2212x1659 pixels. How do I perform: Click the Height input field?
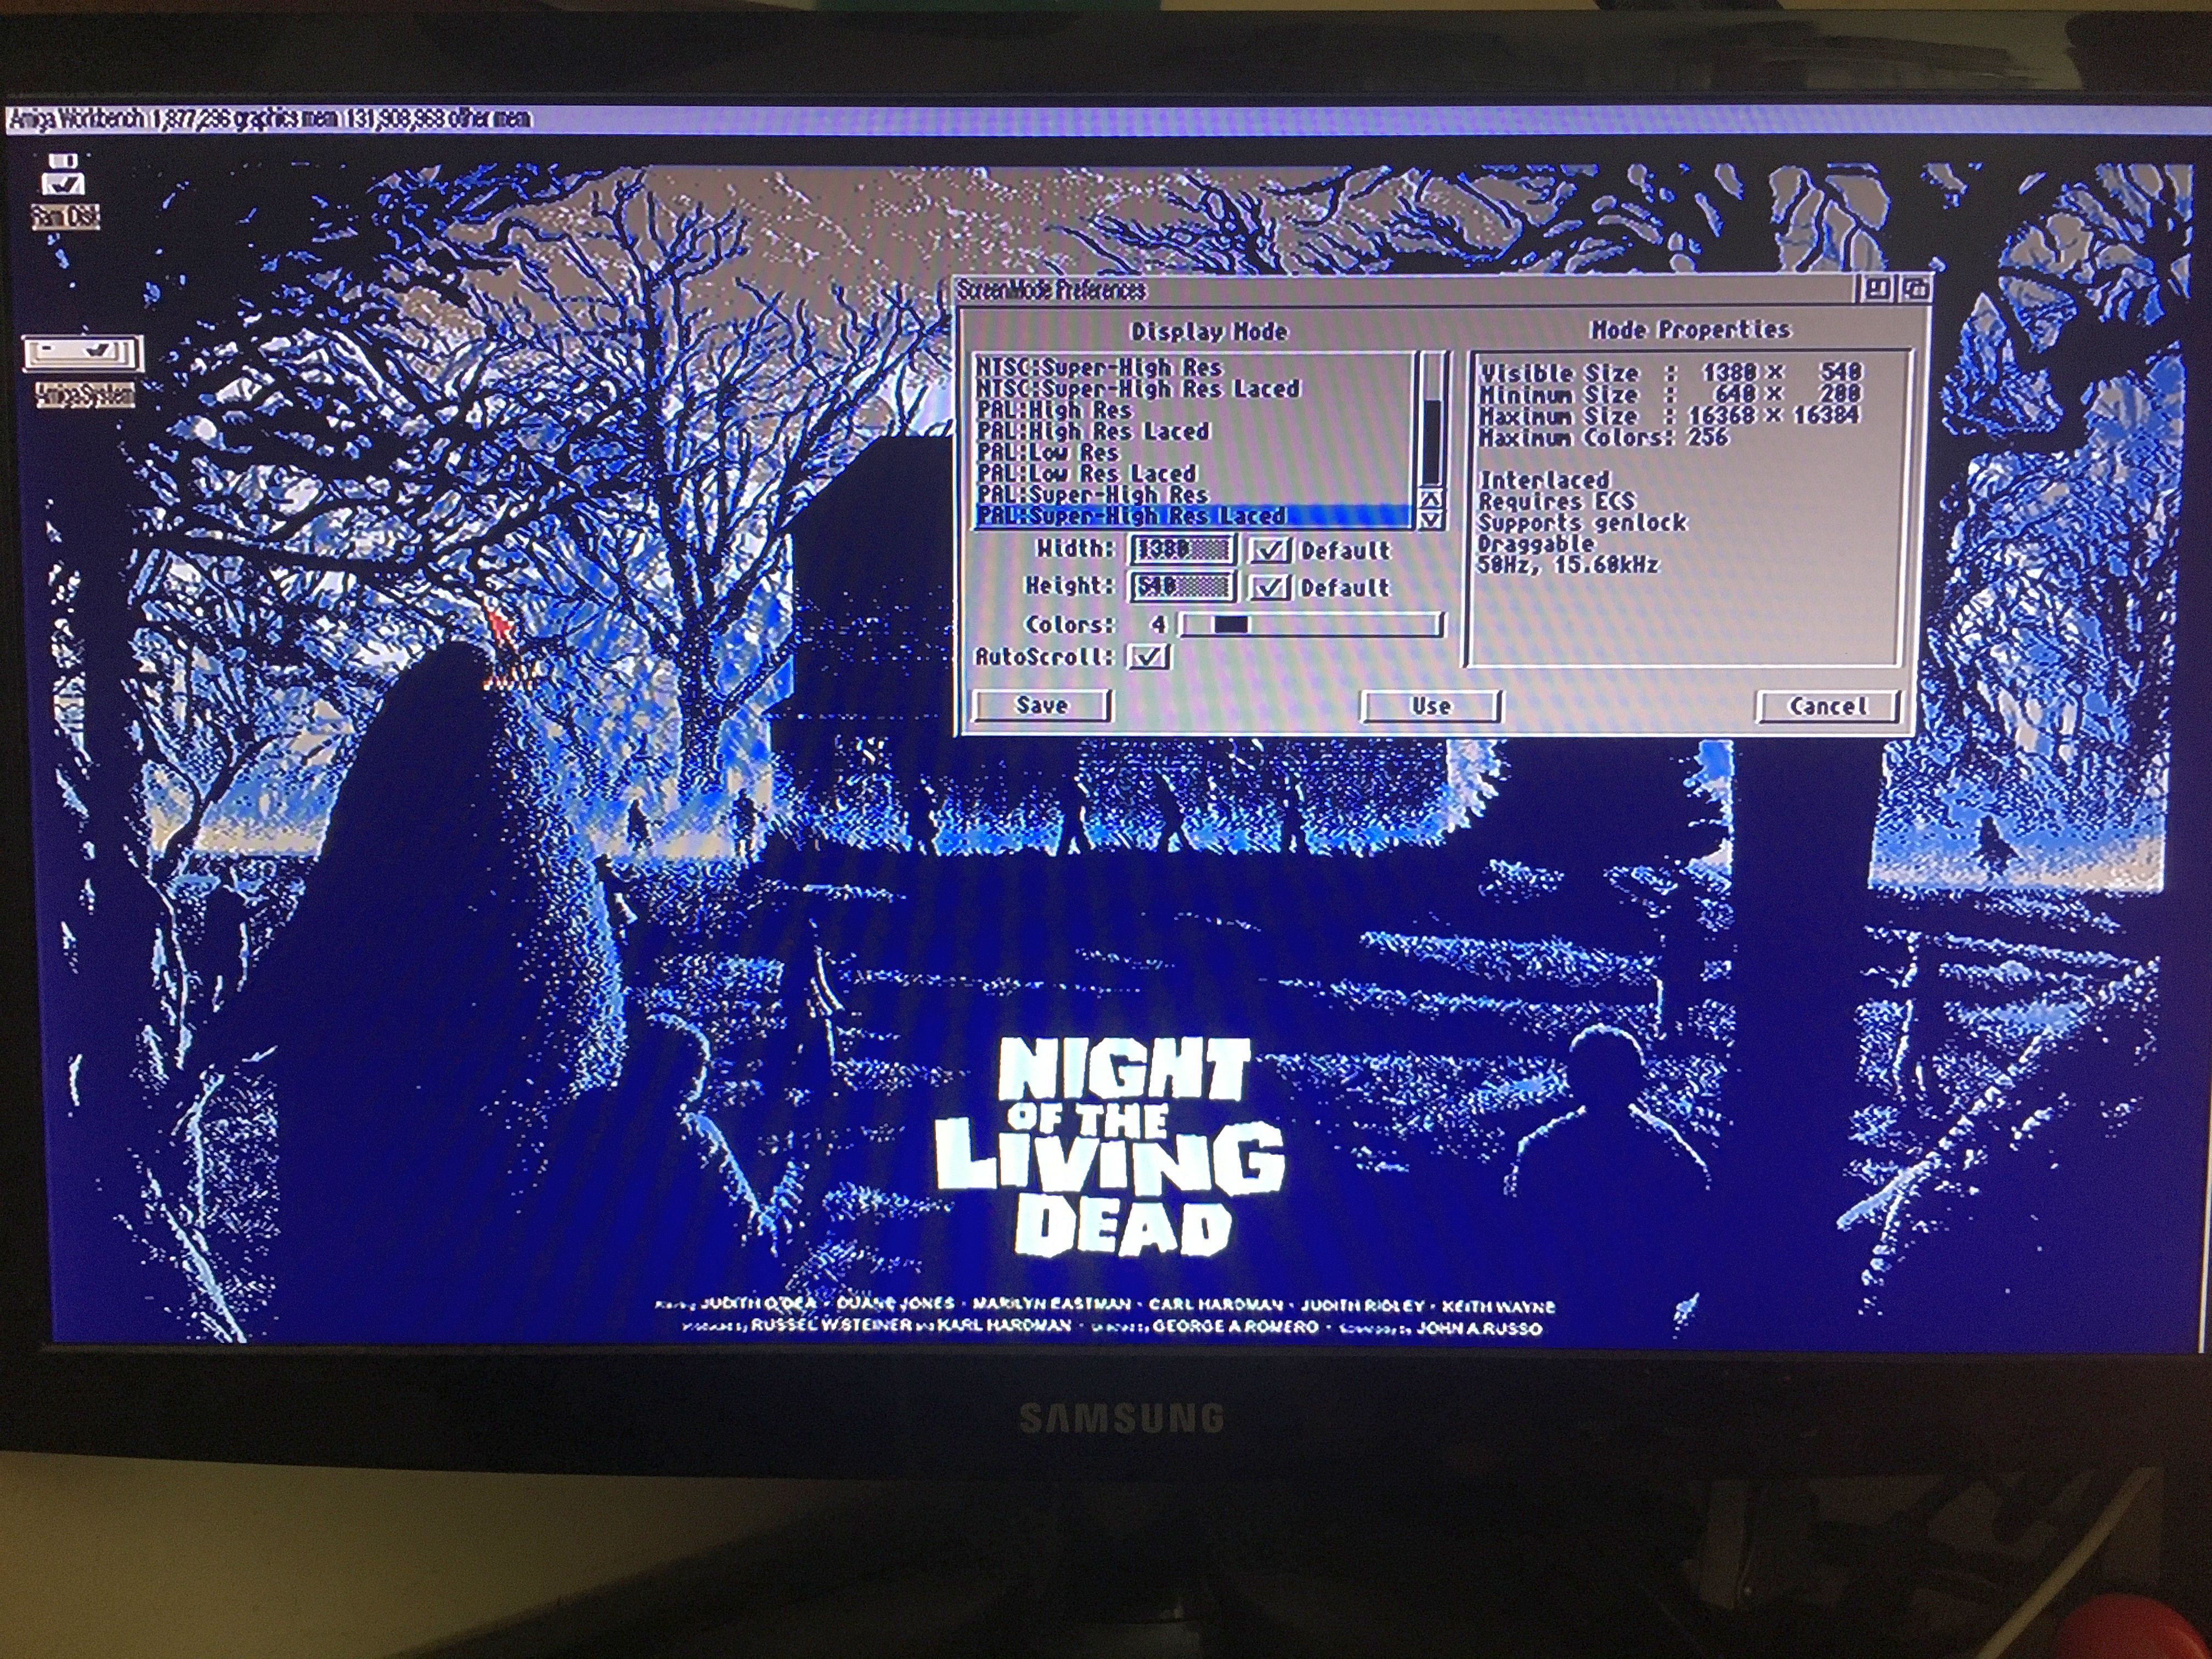[x=1183, y=586]
